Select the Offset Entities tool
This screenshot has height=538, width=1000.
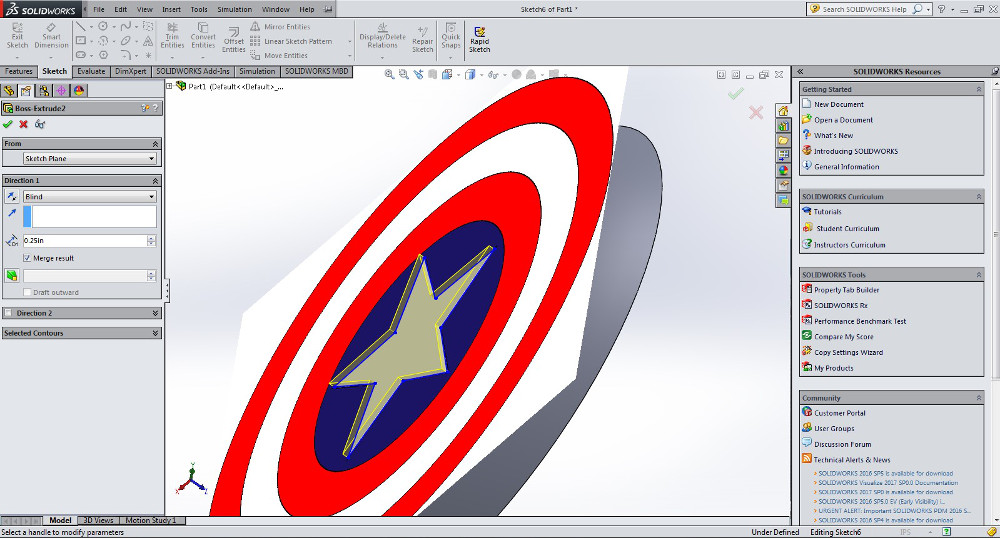(233, 40)
